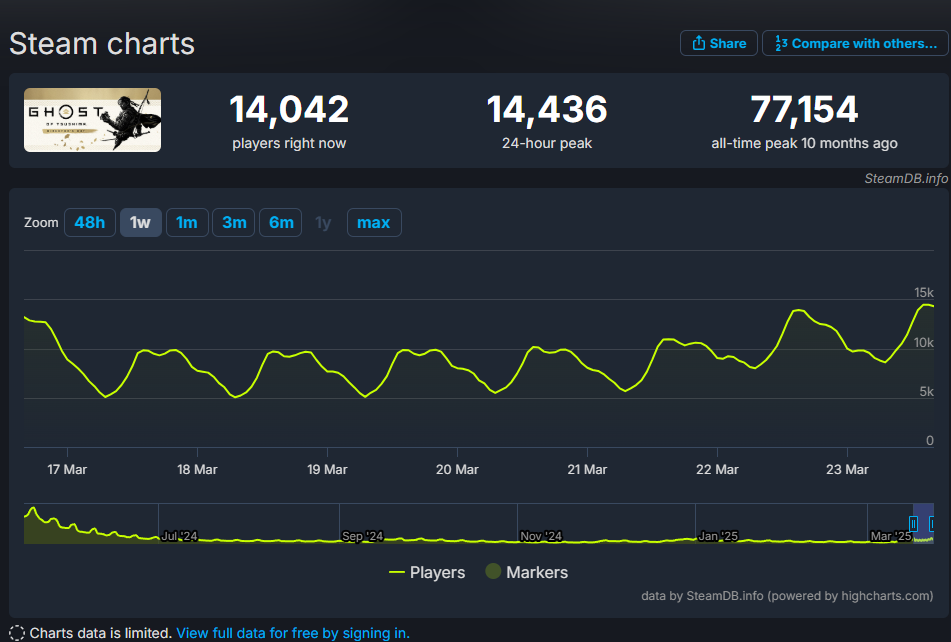Click the highcharts.com data credit
The width and height of the screenshot is (951, 642).
(x=787, y=596)
